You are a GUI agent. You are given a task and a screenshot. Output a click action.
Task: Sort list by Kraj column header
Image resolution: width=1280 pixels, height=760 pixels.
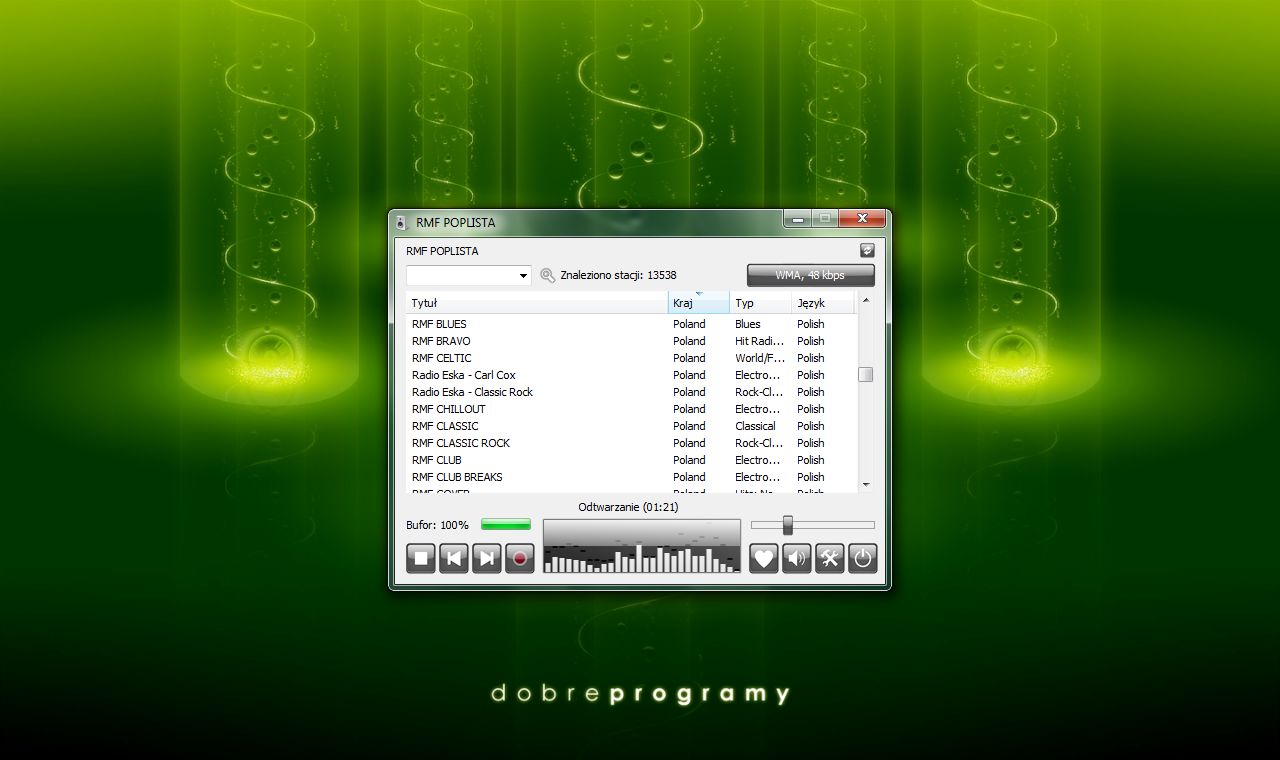pyautogui.click(x=699, y=303)
